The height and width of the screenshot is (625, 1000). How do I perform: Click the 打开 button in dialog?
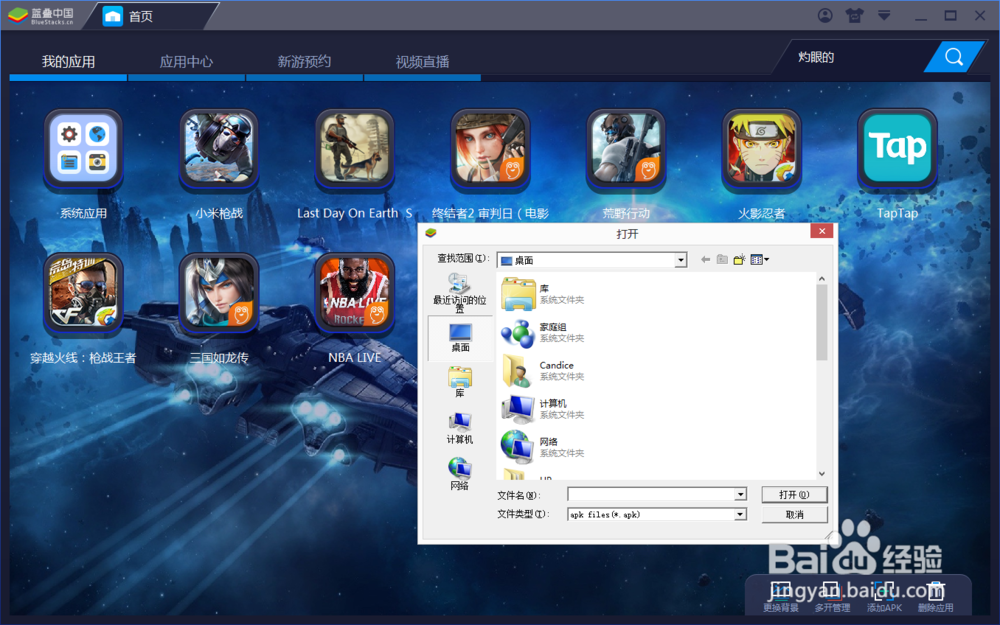(x=794, y=495)
